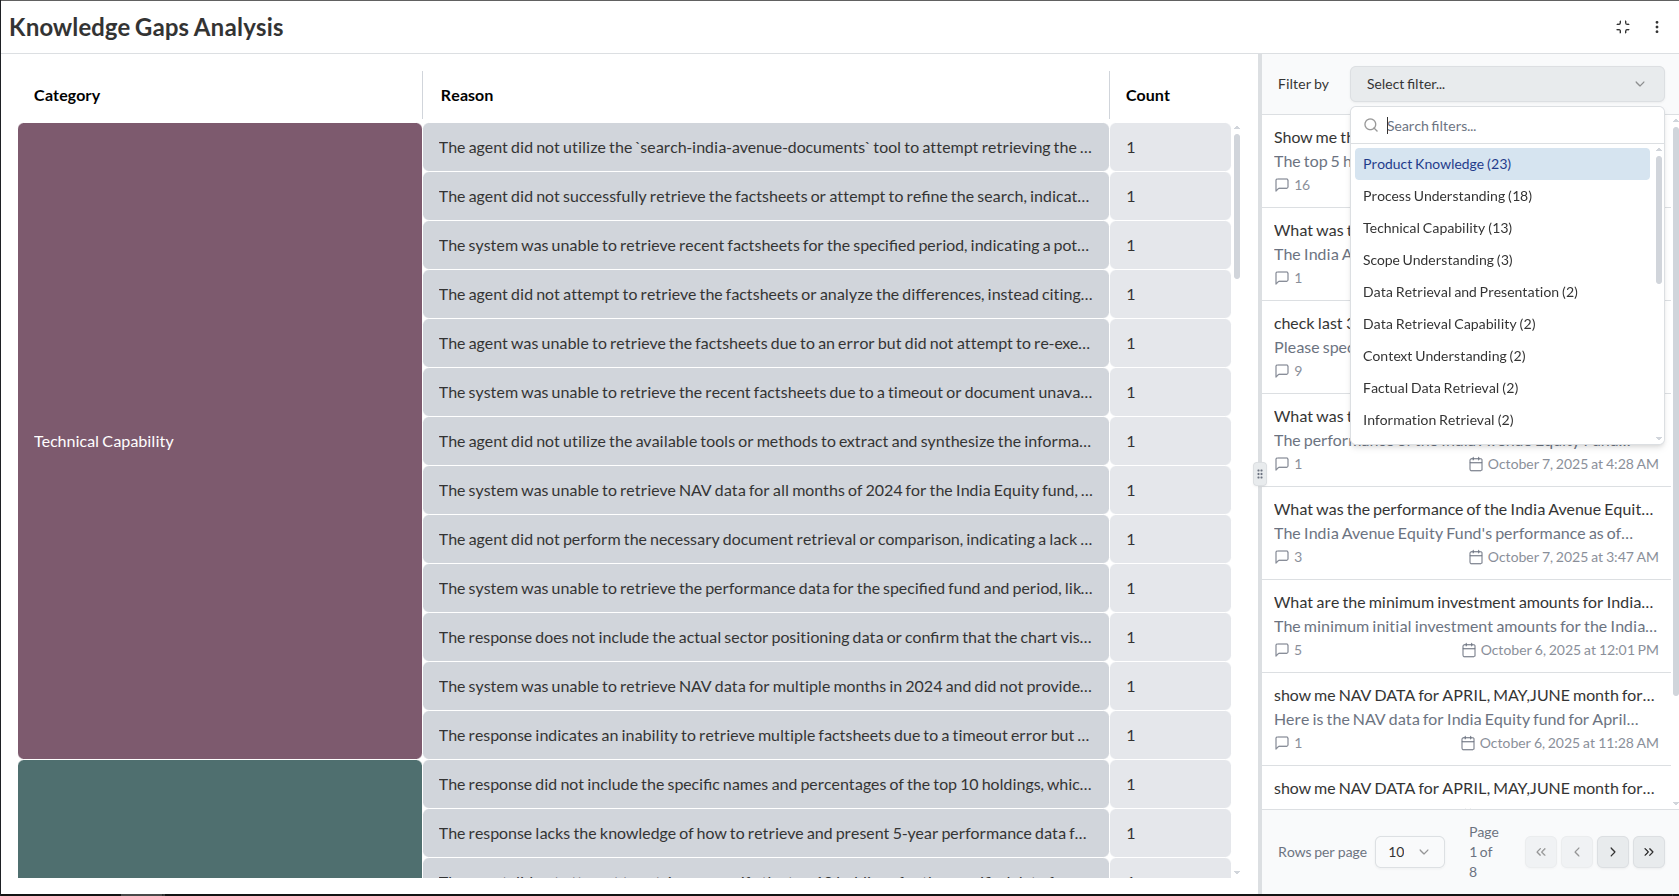The height and width of the screenshot is (896, 1679).
Task: Jump to the first page arrow
Action: 1541,852
